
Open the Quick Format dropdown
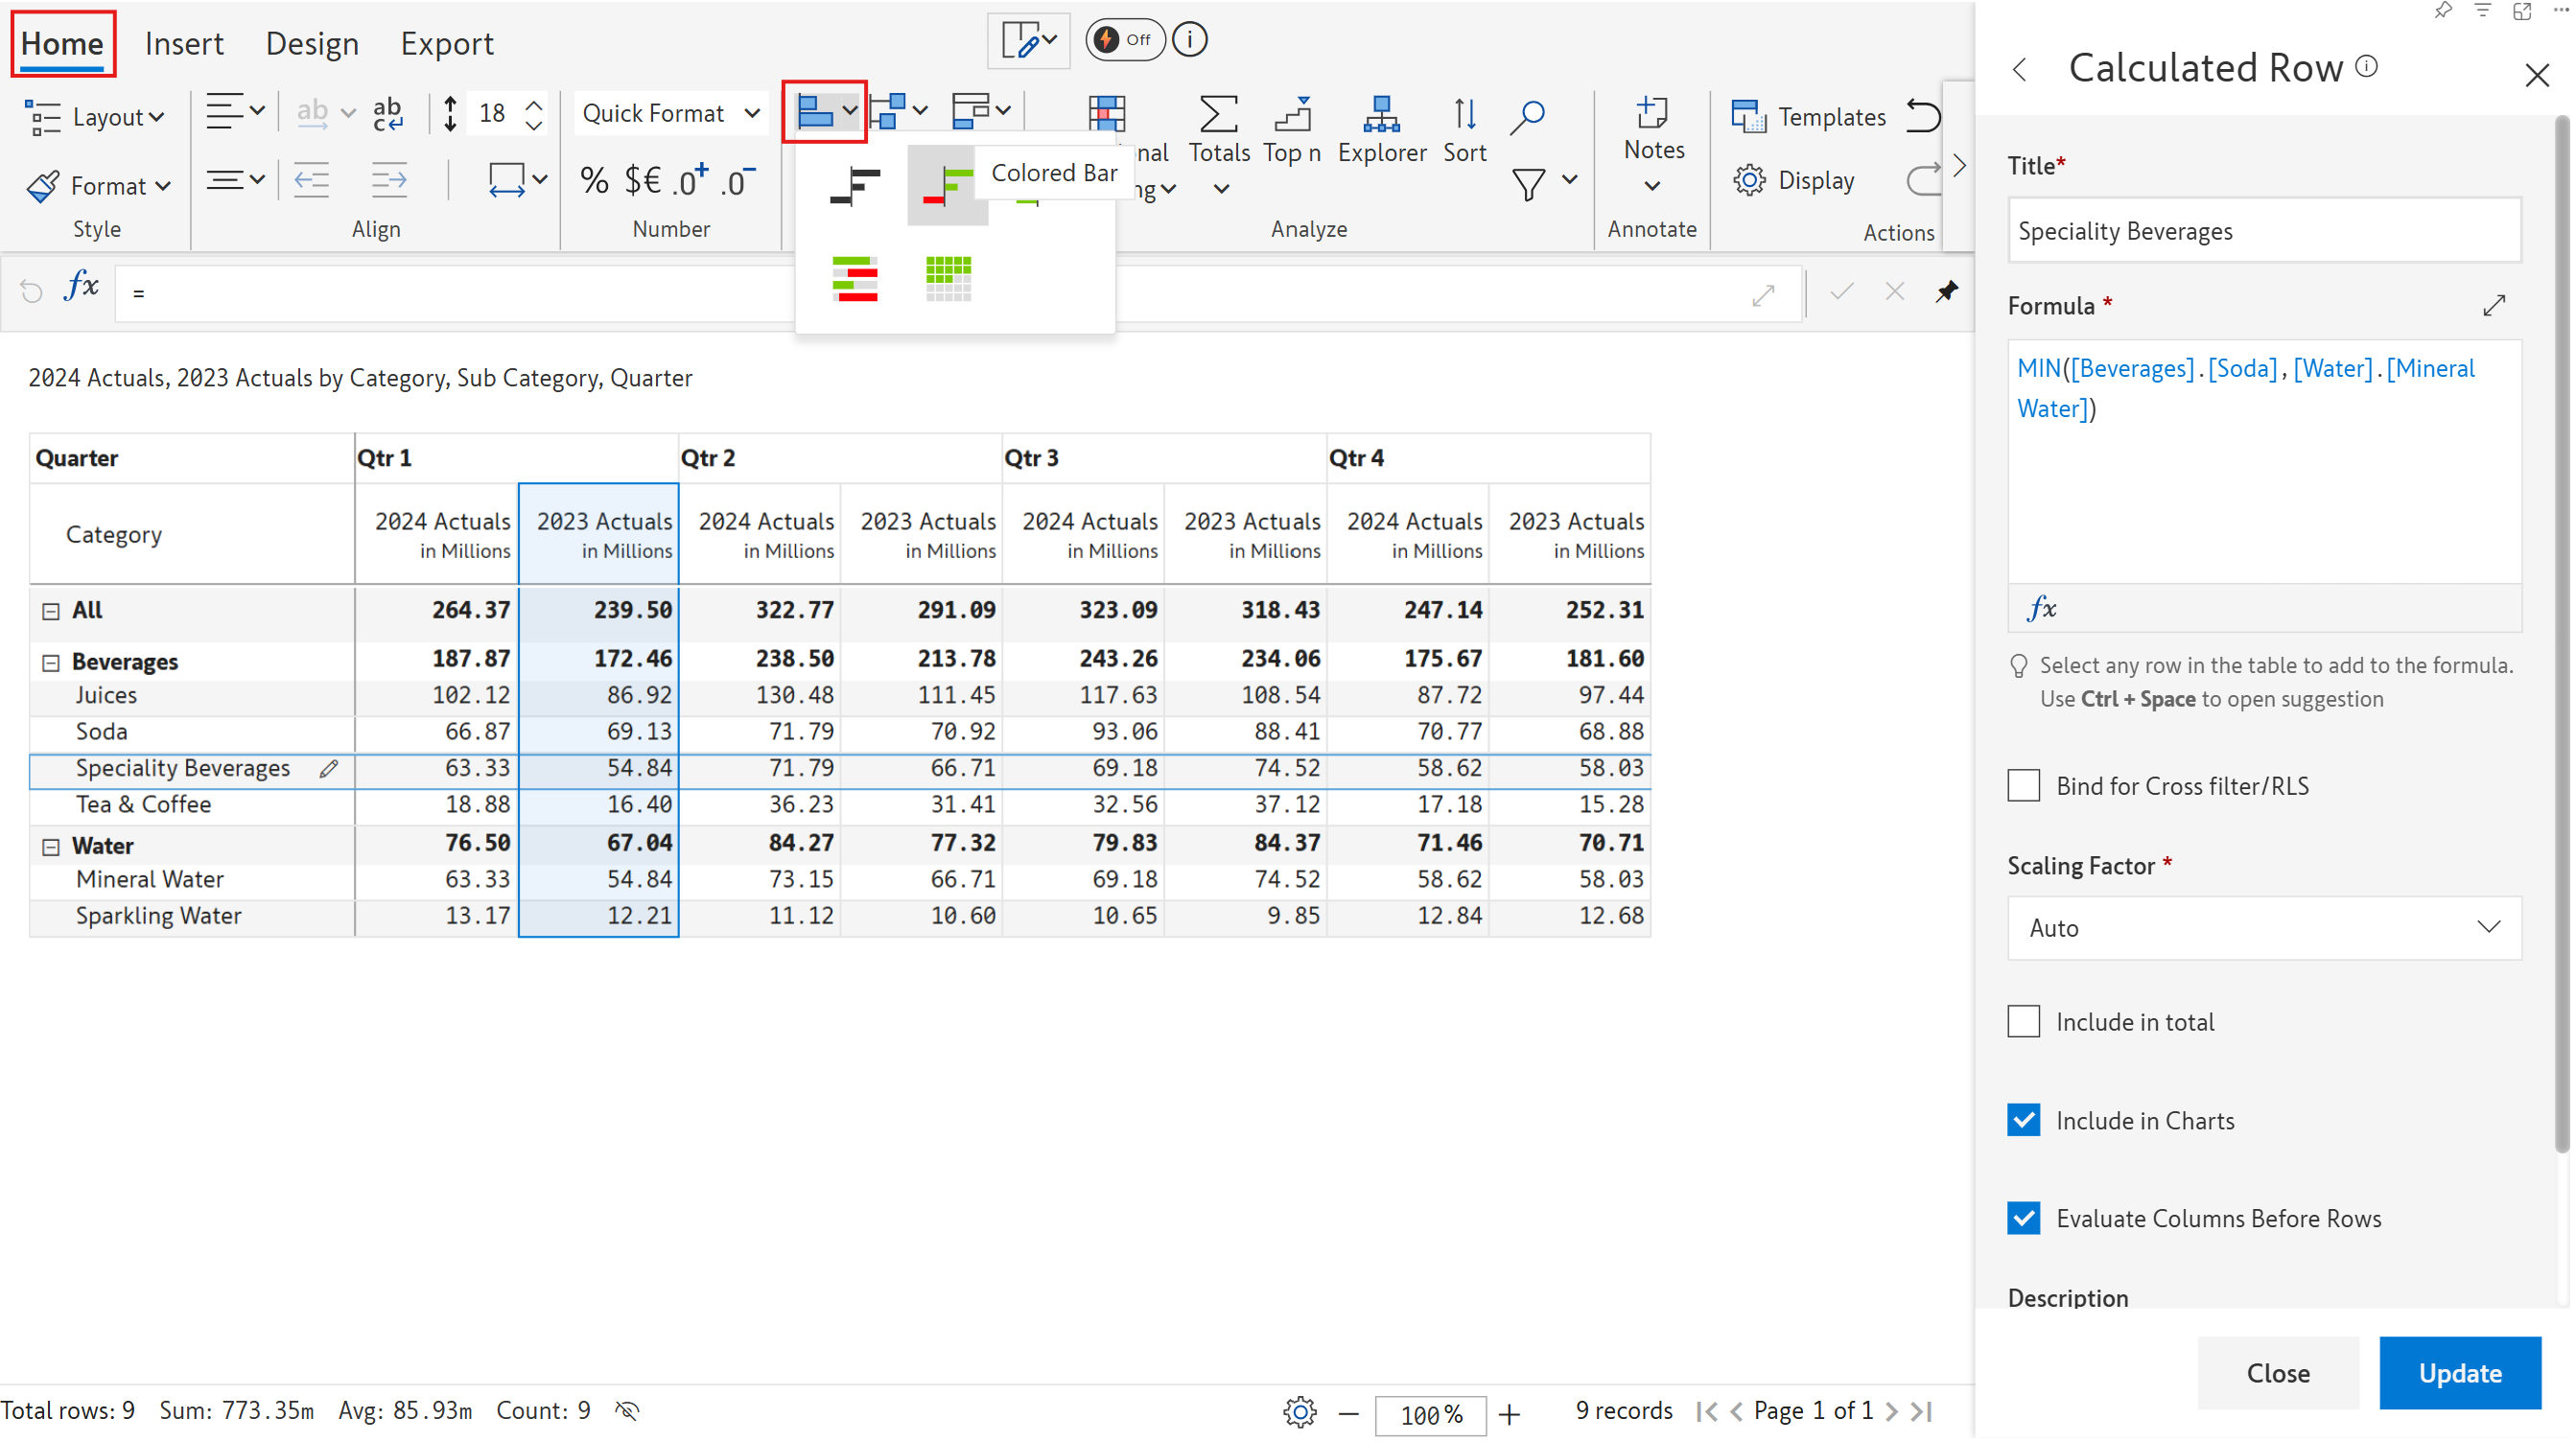click(670, 114)
